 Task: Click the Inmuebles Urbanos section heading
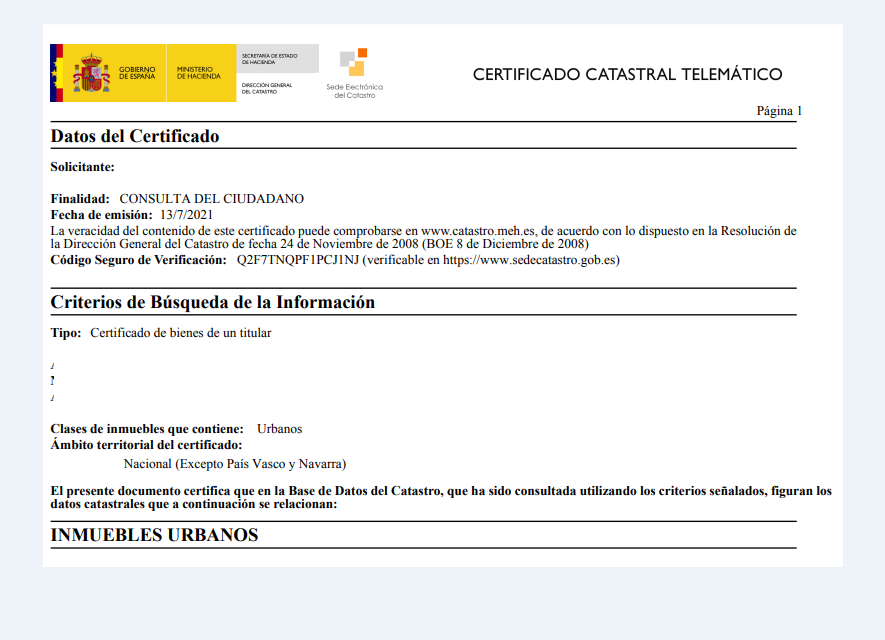point(154,535)
